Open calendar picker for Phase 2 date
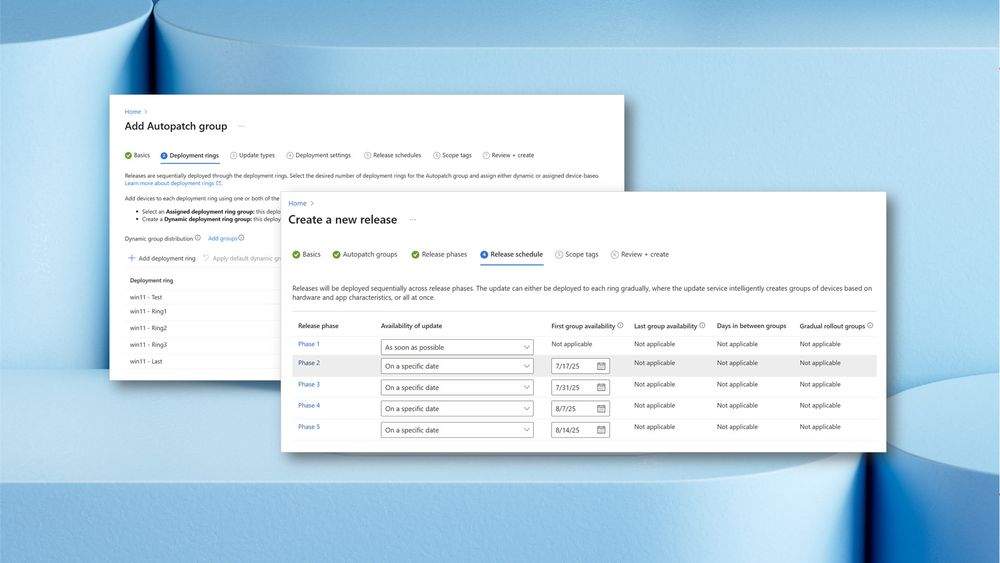1000x563 pixels. [601, 366]
